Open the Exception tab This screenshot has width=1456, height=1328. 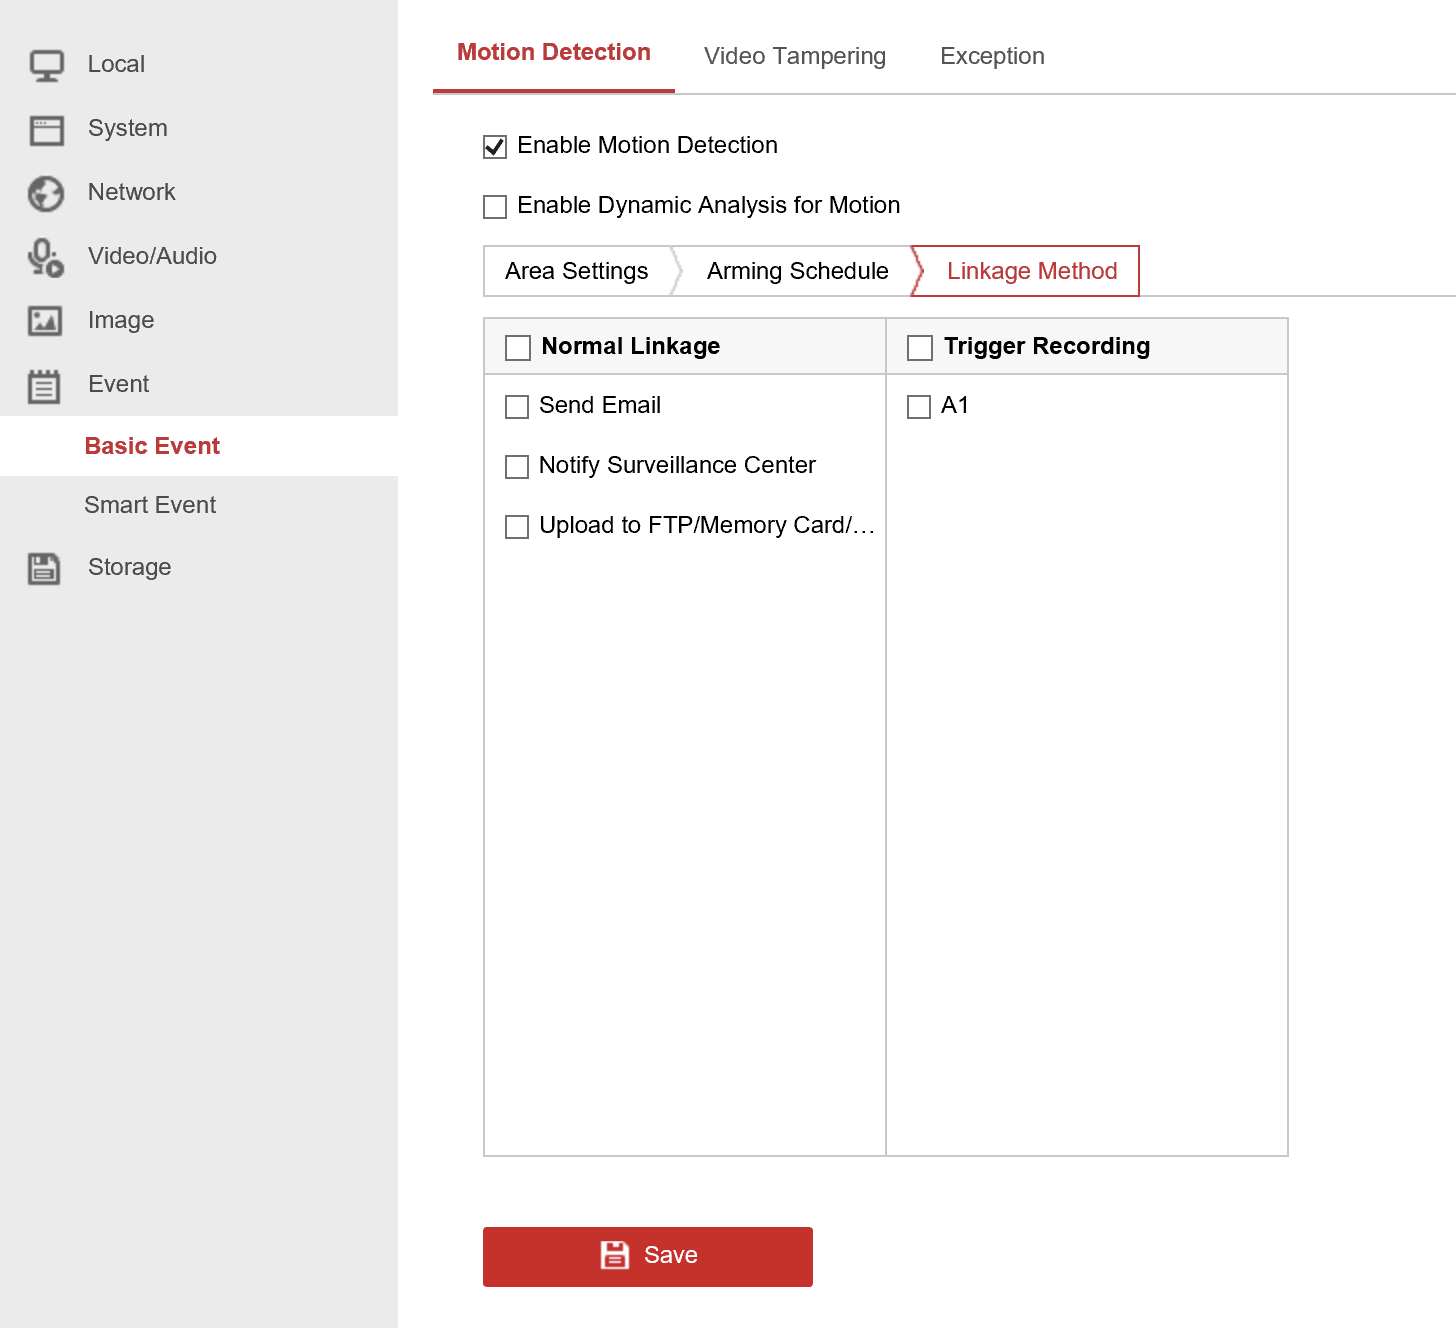click(991, 56)
